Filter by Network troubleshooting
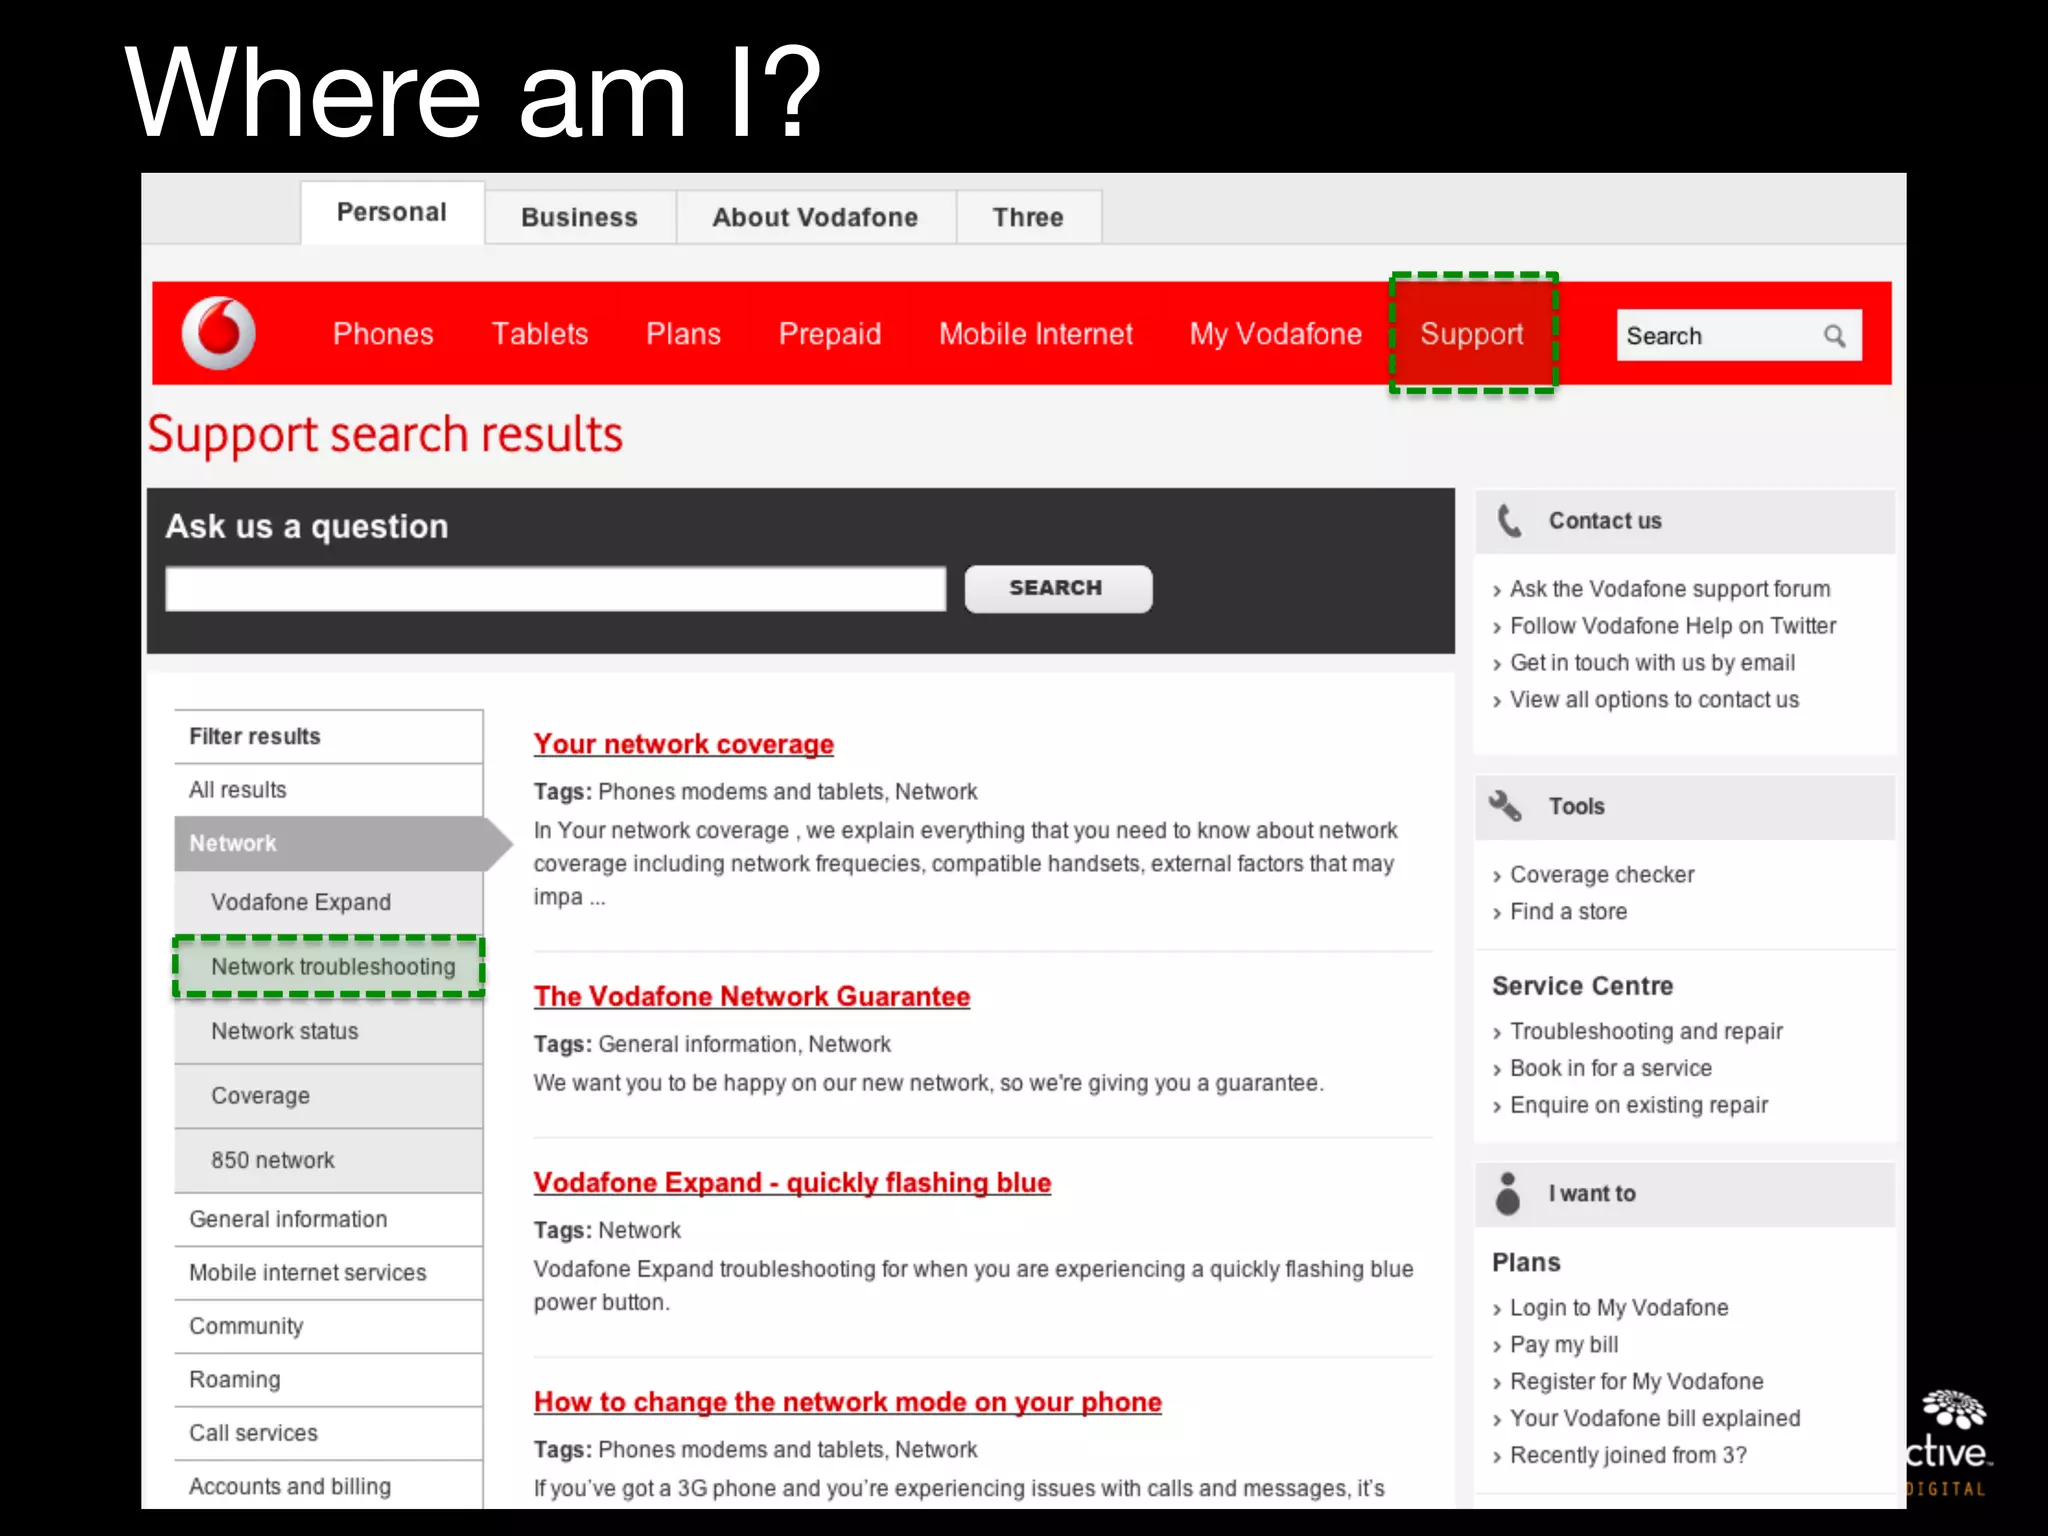Image resolution: width=2048 pixels, height=1536 pixels. tap(332, 967)
